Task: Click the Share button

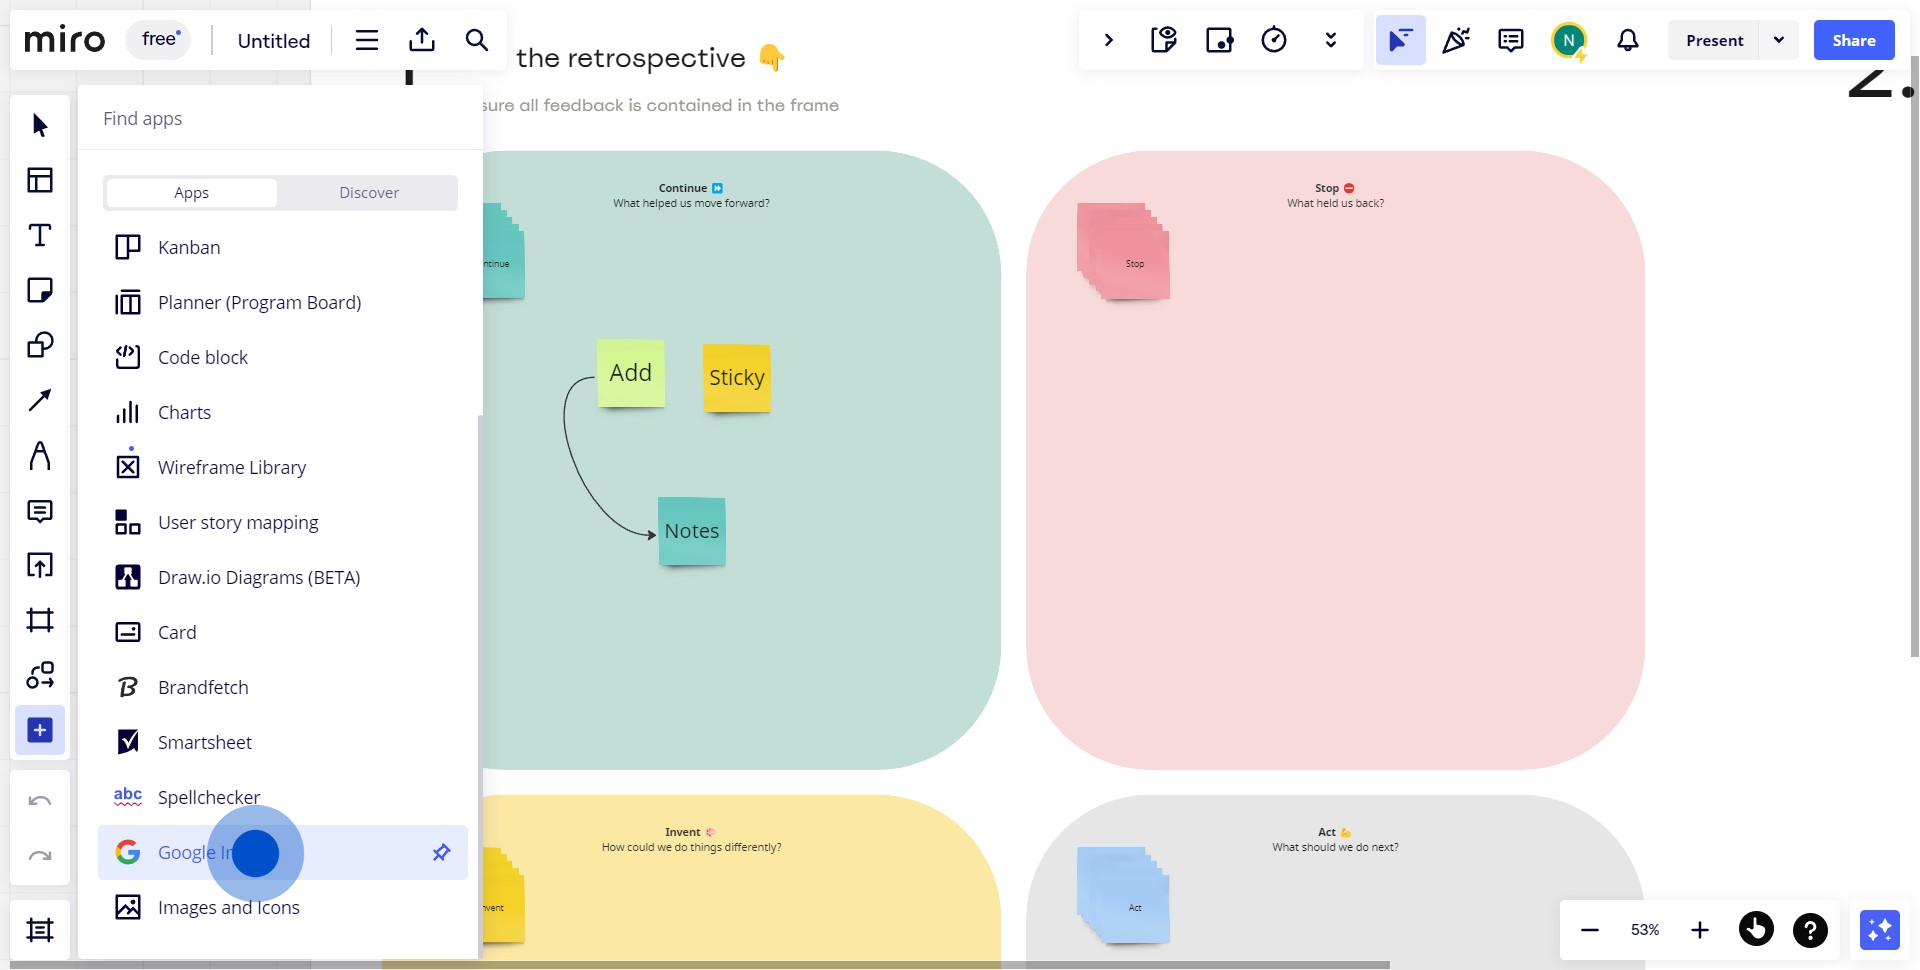Action: pos(1854,40)
